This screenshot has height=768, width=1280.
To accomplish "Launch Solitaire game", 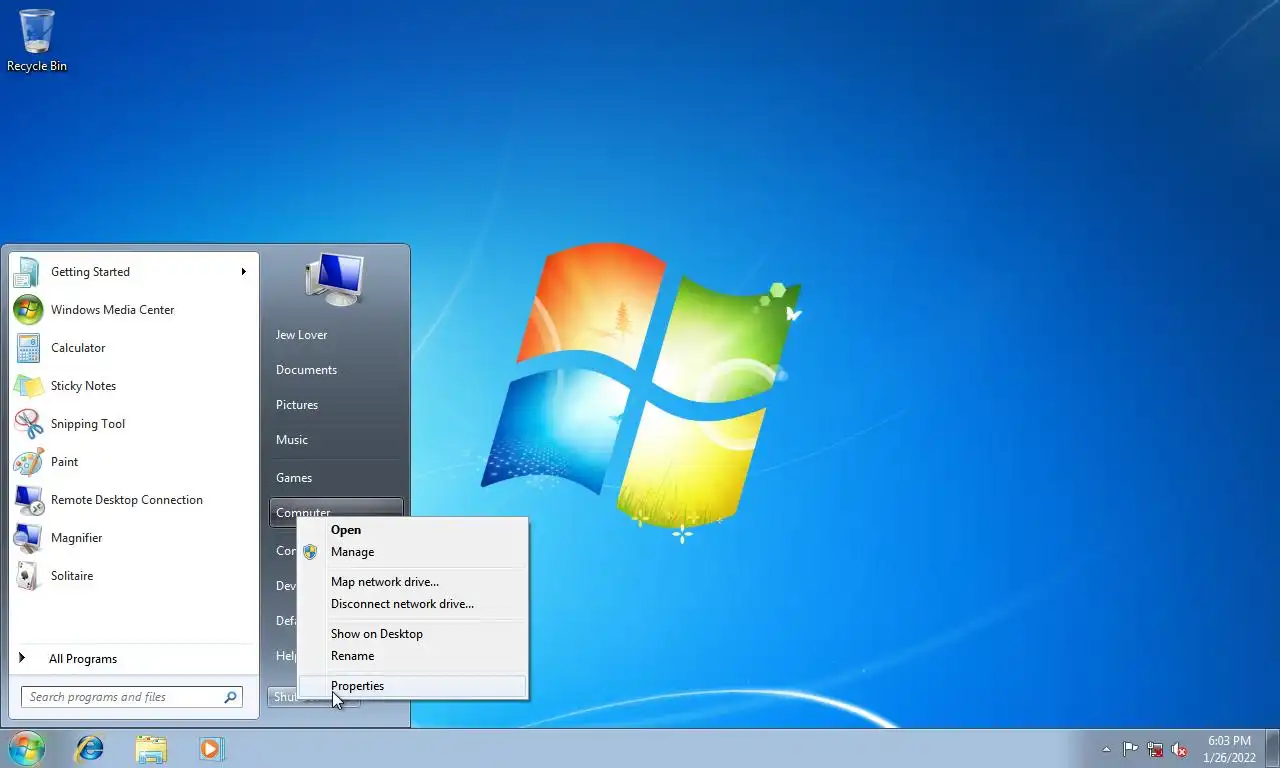I will click(x=134, y=576).
